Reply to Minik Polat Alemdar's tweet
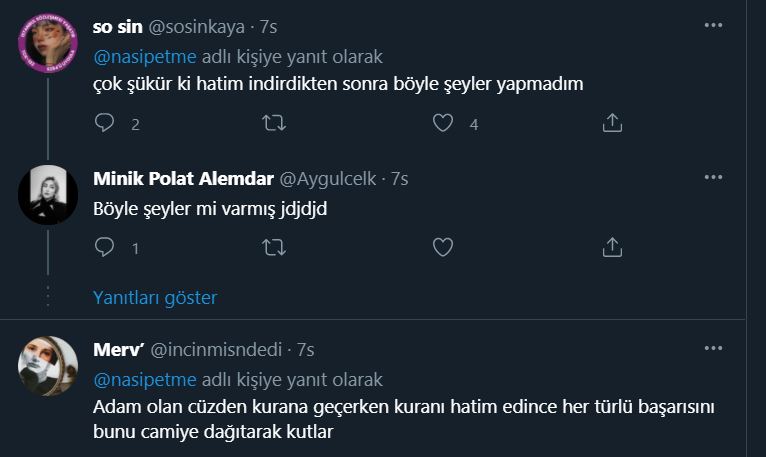This screenshot has height=457, width=766. pos(105,246)
